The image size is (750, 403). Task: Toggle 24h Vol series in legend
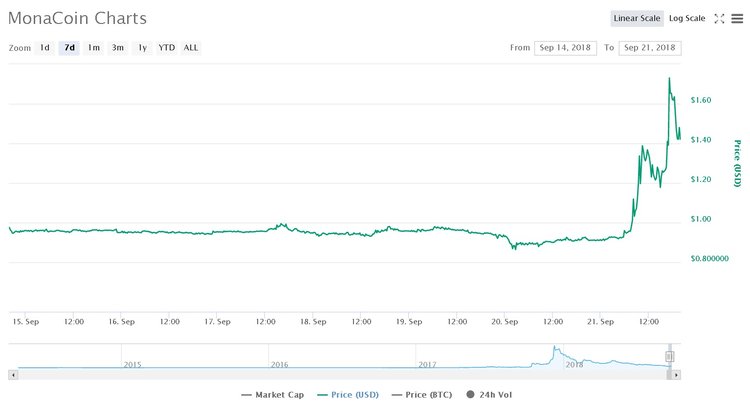[489, 395]
